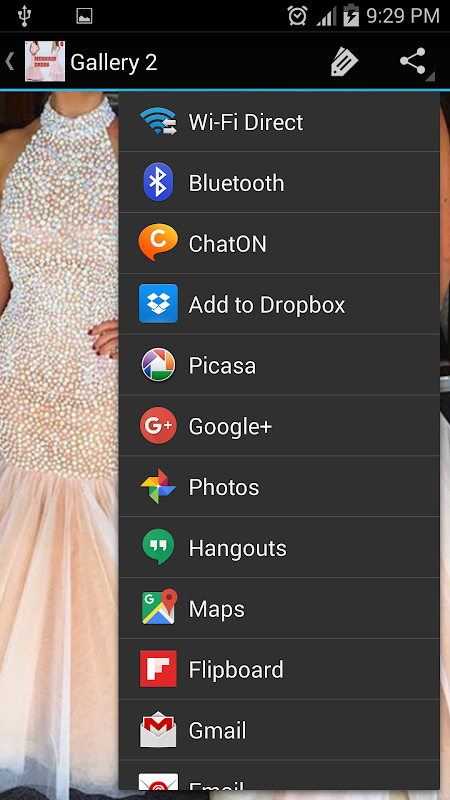Image resolution: width=450 pixels, height=800 pixels.
Task: Tap the pencil edit icon
Action: (344, 62)
